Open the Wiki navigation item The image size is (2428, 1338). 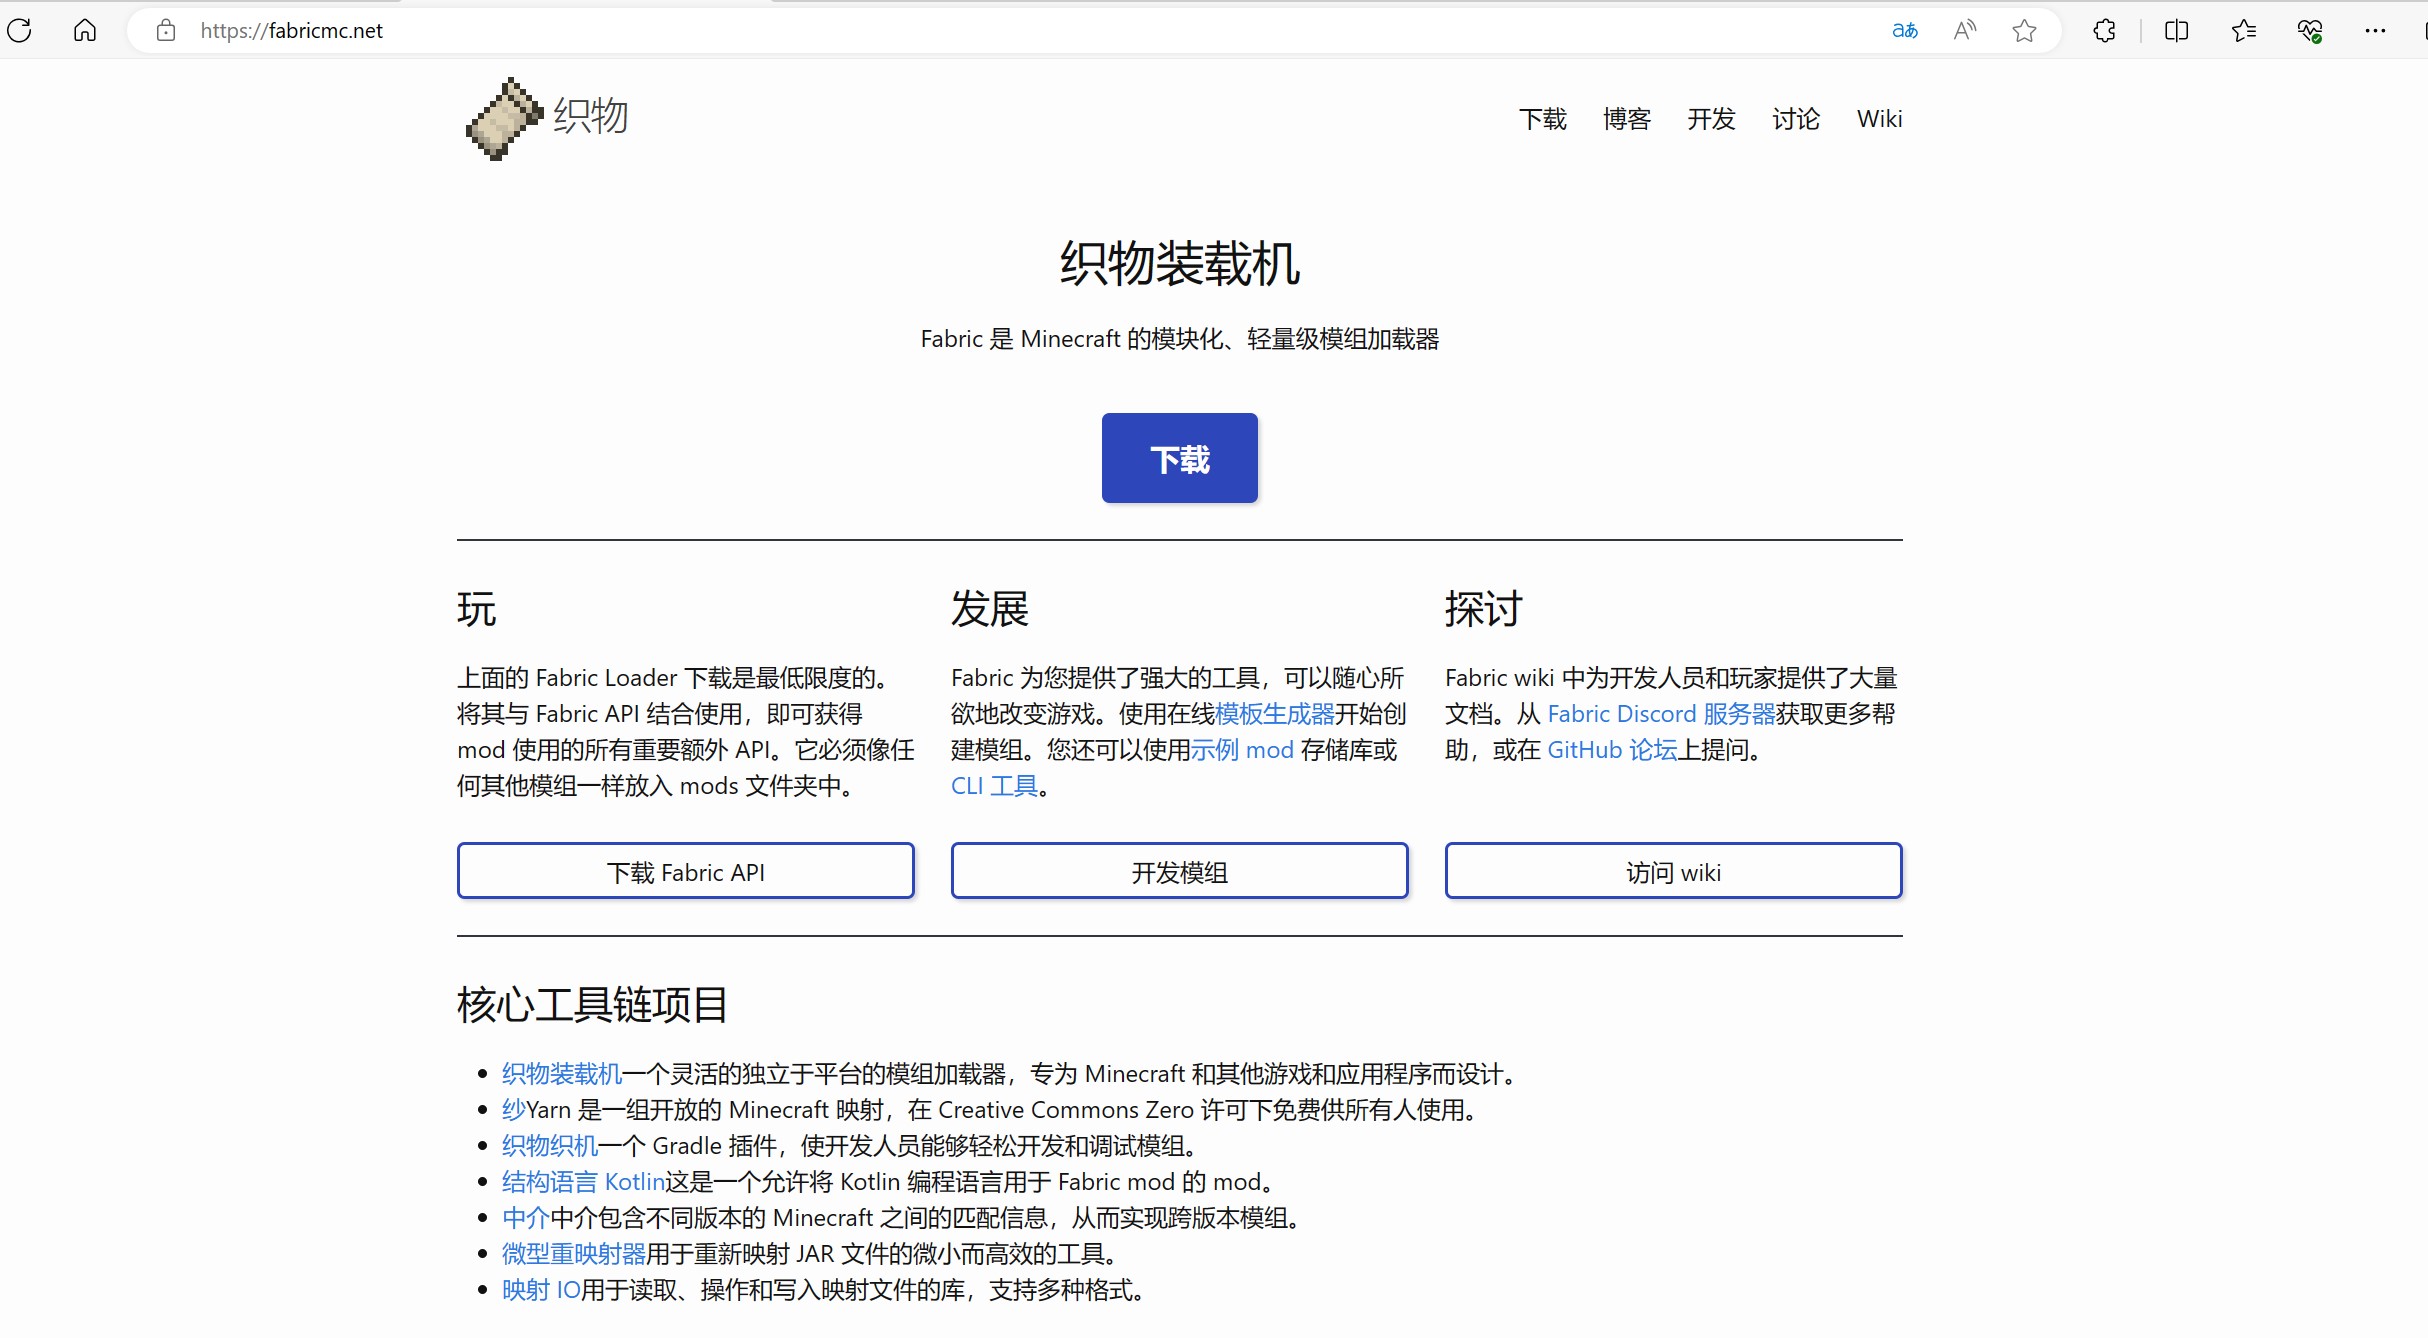pyautogui.click(x=1879, y=119)
